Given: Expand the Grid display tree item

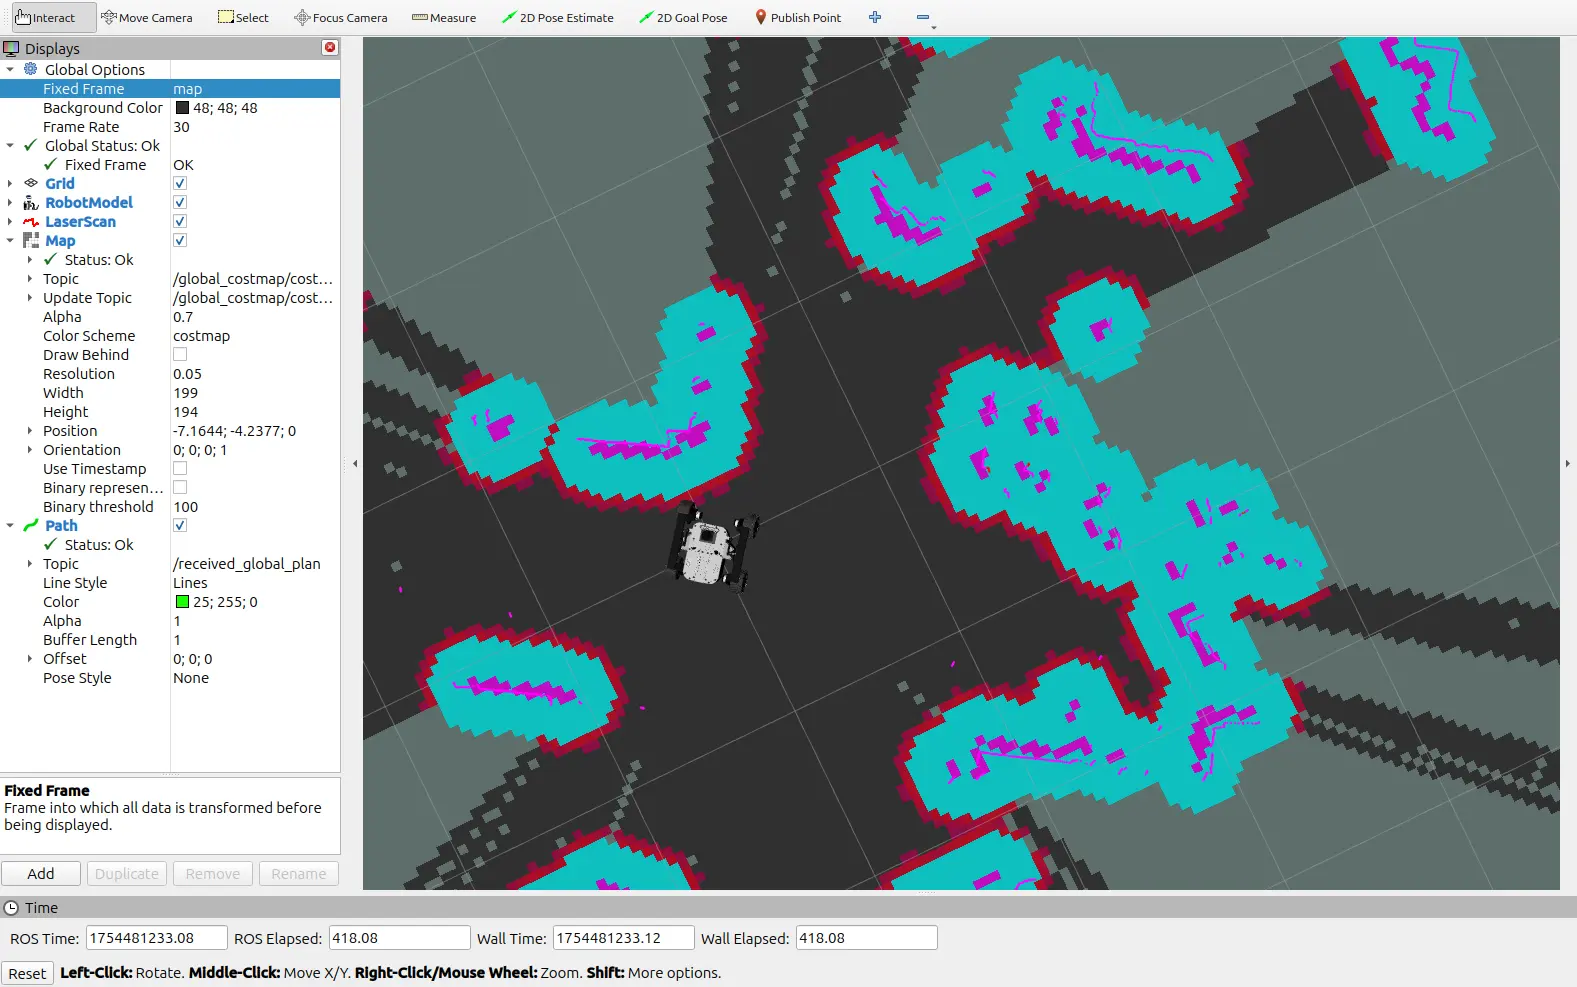Looking at the screenshot, I should [x=10, y=184].
